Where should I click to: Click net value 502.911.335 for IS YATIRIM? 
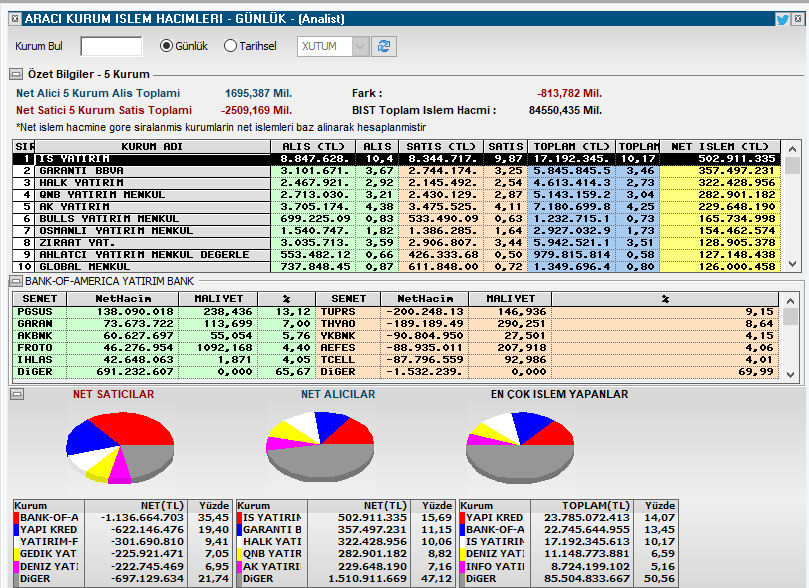click(737, 159)
